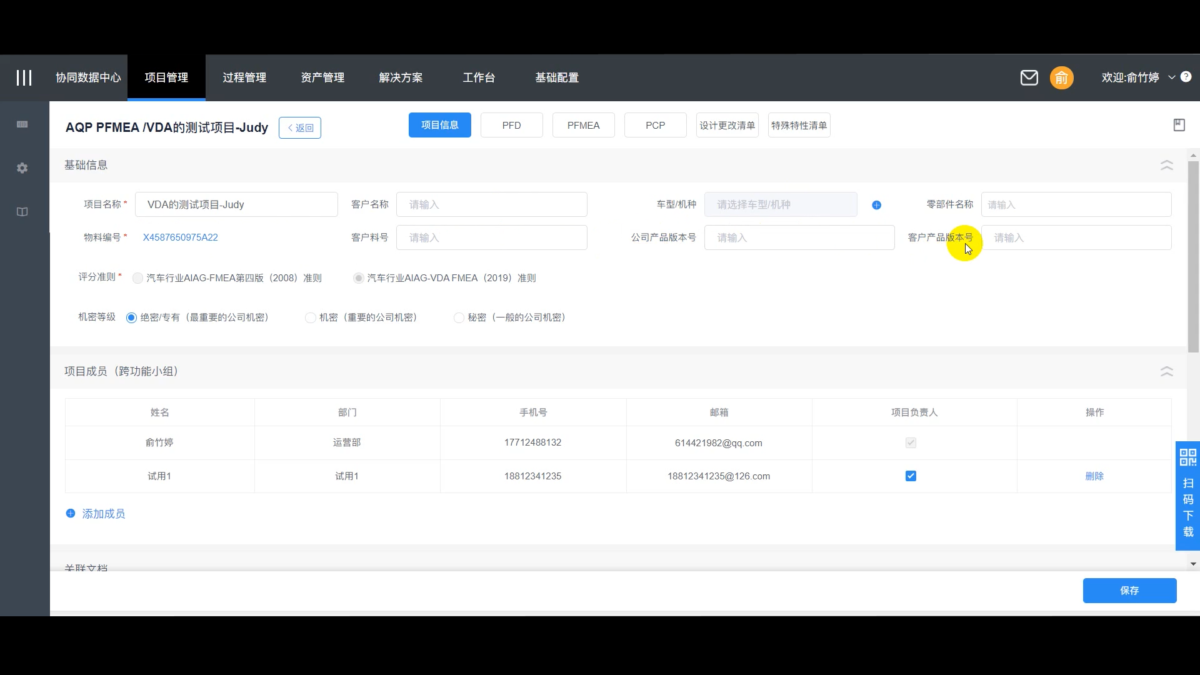Switch to the 项目信息 tab
The height and width of the screenshot is (675, 1200).
click(440, 125)
